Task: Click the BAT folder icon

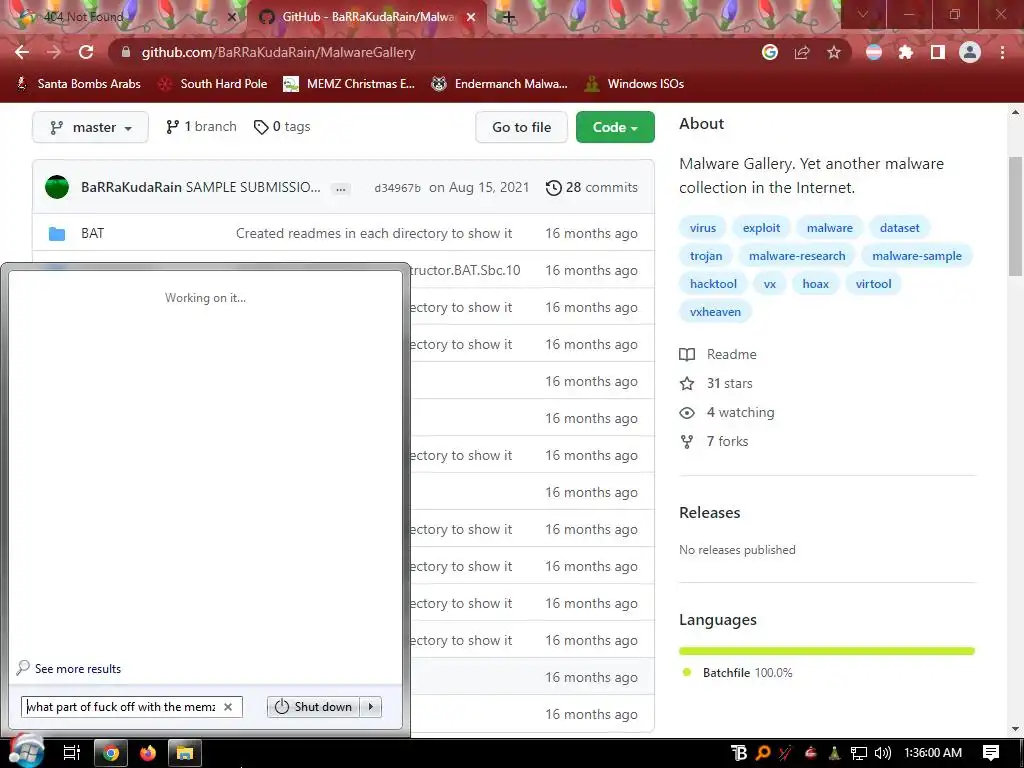Action: 57,233
